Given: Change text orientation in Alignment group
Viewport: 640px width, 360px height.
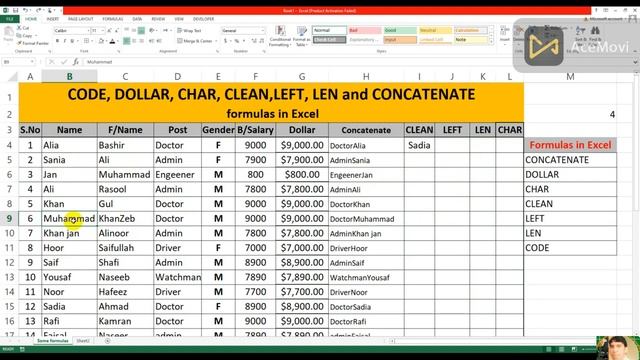Looking at the screenshot, I should [151, 31].
